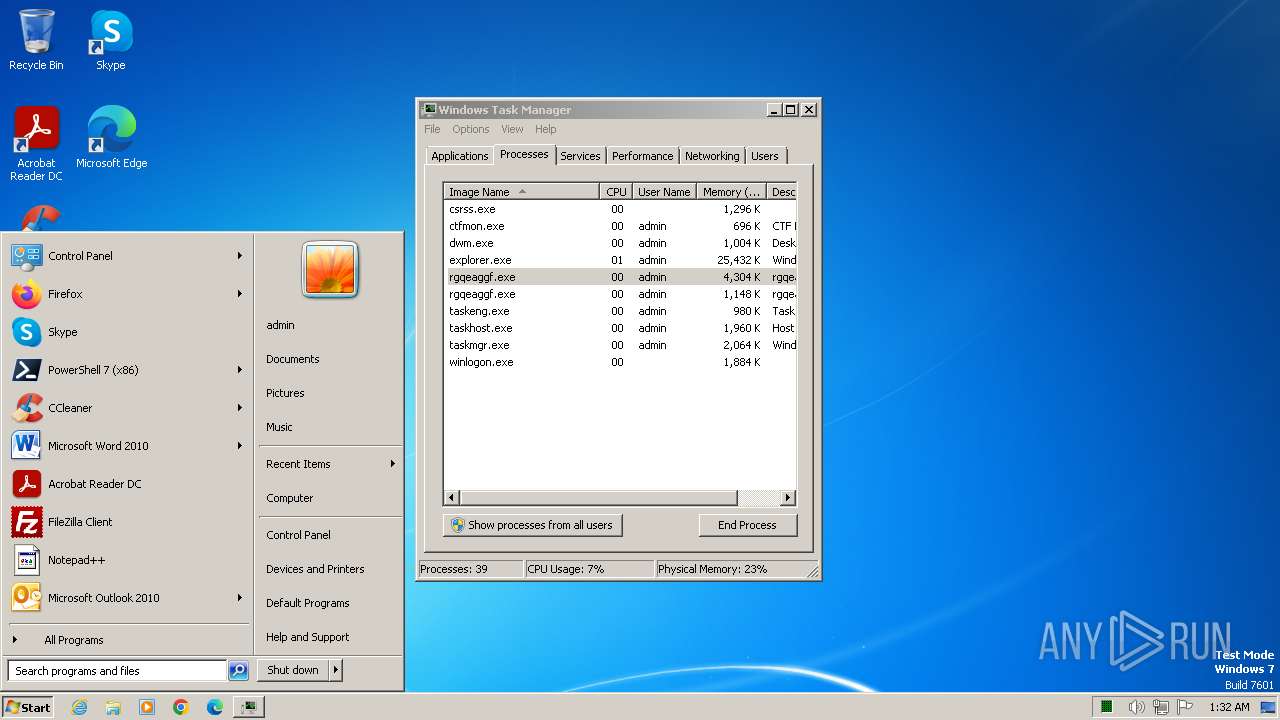Image resolution: width=1280 pixels, height=720 pixels.
Task: Click Internet Explorer taskbar icon
Action: point(79,707)
